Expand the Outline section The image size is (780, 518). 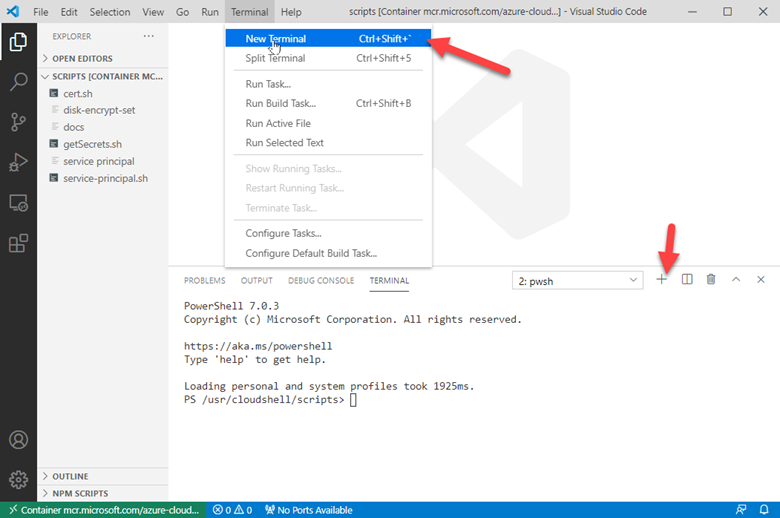pyautogui.click(x=102, y=476)
